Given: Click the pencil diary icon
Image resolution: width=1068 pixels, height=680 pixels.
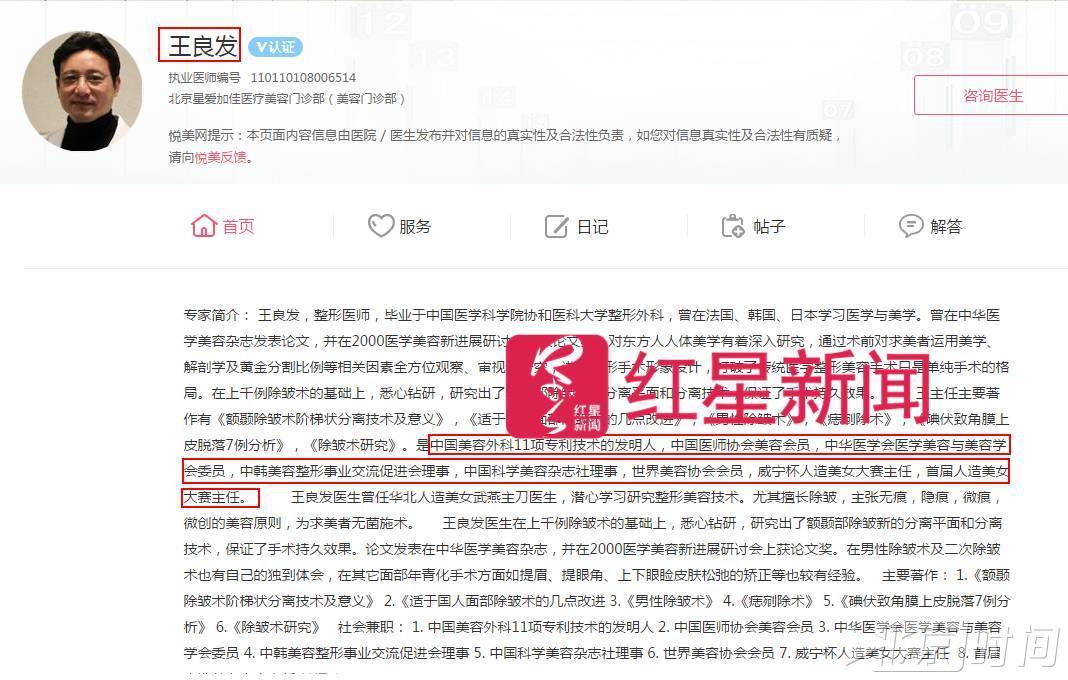Looking at the screenshot, I should click(x=556, y=226).
